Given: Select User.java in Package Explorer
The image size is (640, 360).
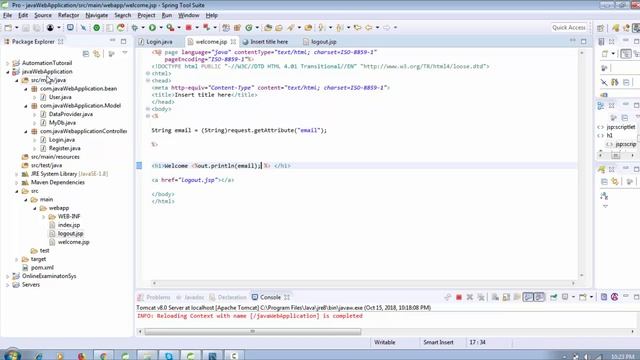Looking at the screenshot, I should [x=60, y=97].
